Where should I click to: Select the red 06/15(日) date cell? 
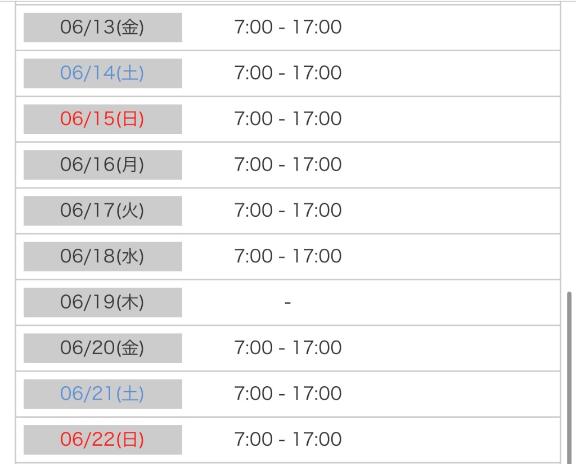click(103, 119)
